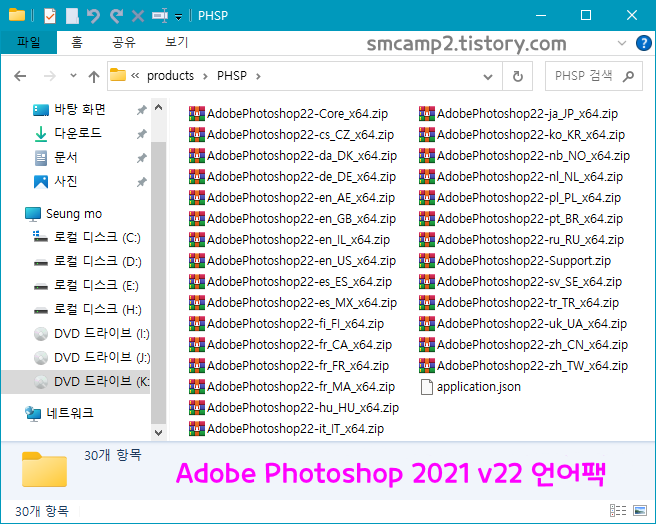Click products in the address path
This screenshot has width=656, height=524.
click(x=170, y=76)
